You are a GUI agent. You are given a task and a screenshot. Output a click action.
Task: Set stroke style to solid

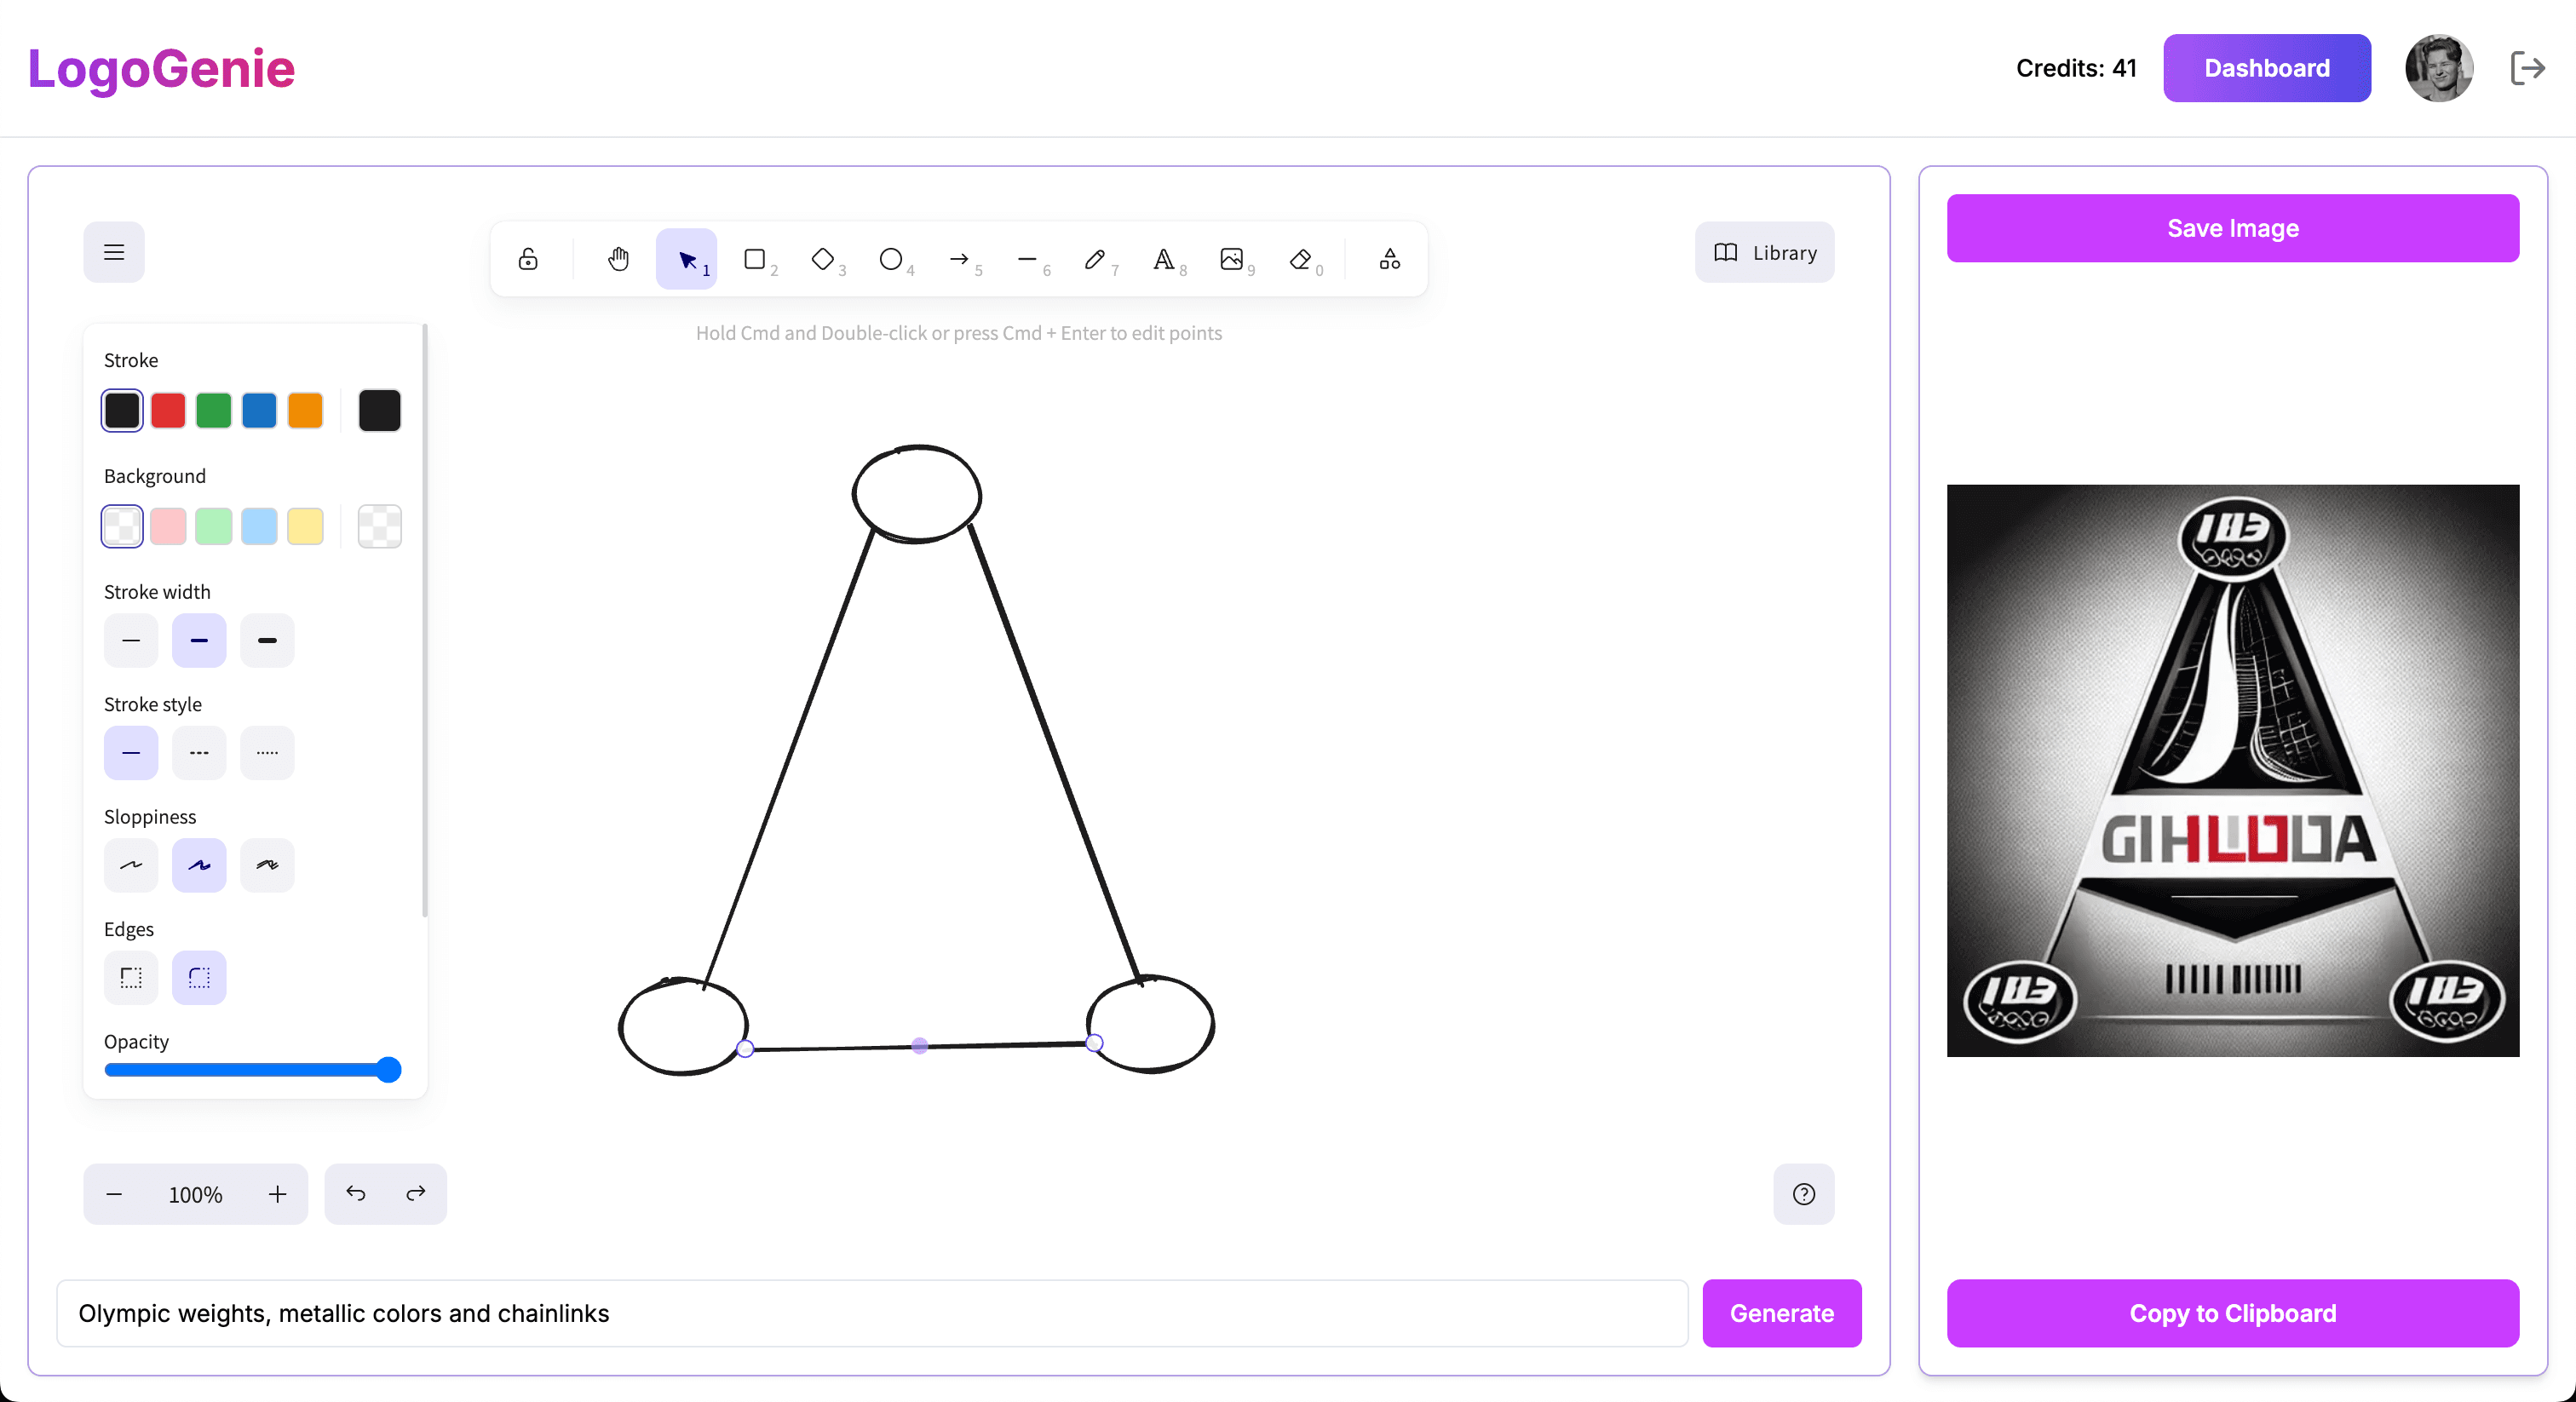(131, 752)
